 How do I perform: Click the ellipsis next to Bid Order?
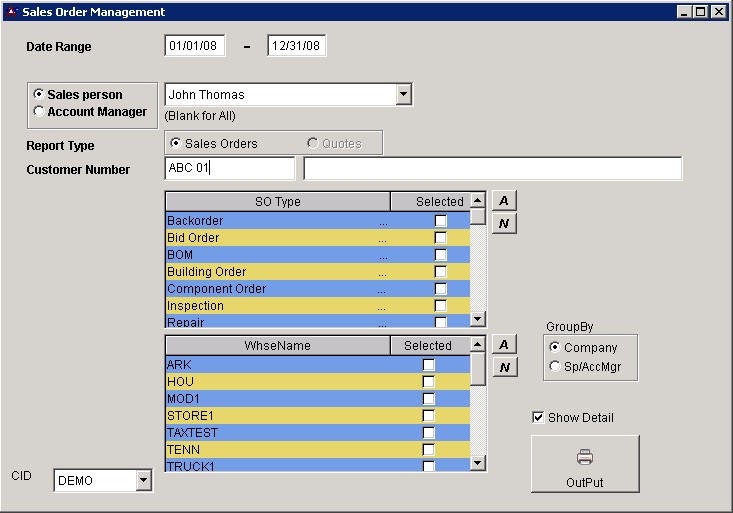pos(383,238)
